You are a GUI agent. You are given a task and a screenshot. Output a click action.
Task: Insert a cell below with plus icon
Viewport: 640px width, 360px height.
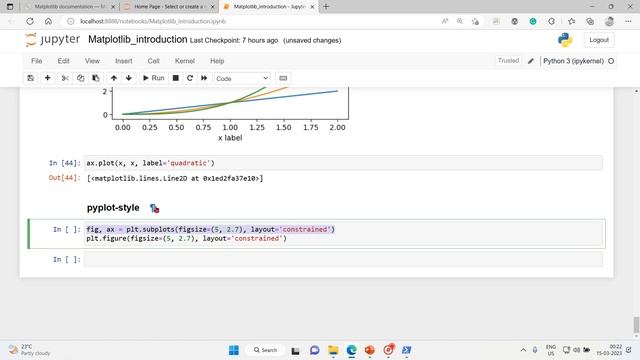(x=48, y=78)
